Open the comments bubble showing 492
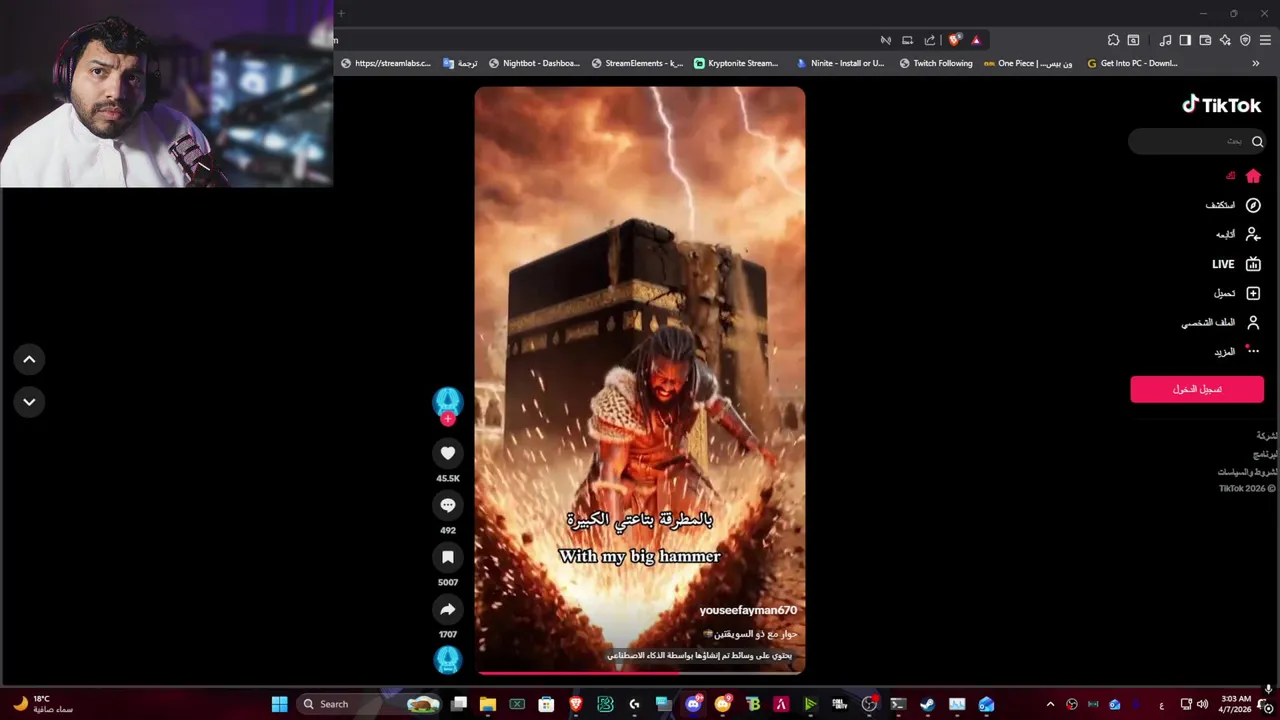The height and width of the screenshot is (720, 1280). 448,505
